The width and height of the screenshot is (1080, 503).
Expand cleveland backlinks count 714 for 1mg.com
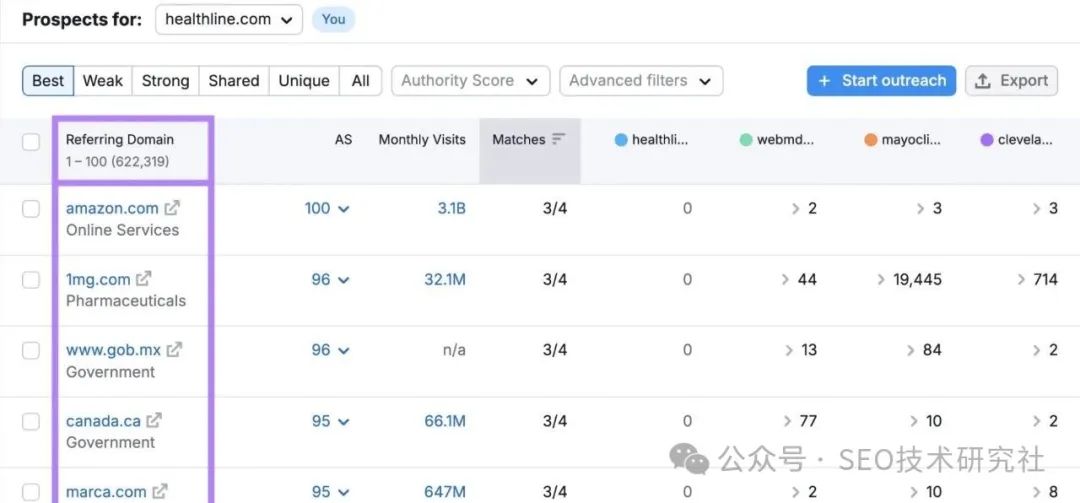pyautogui.click(x=1037, y=279)
